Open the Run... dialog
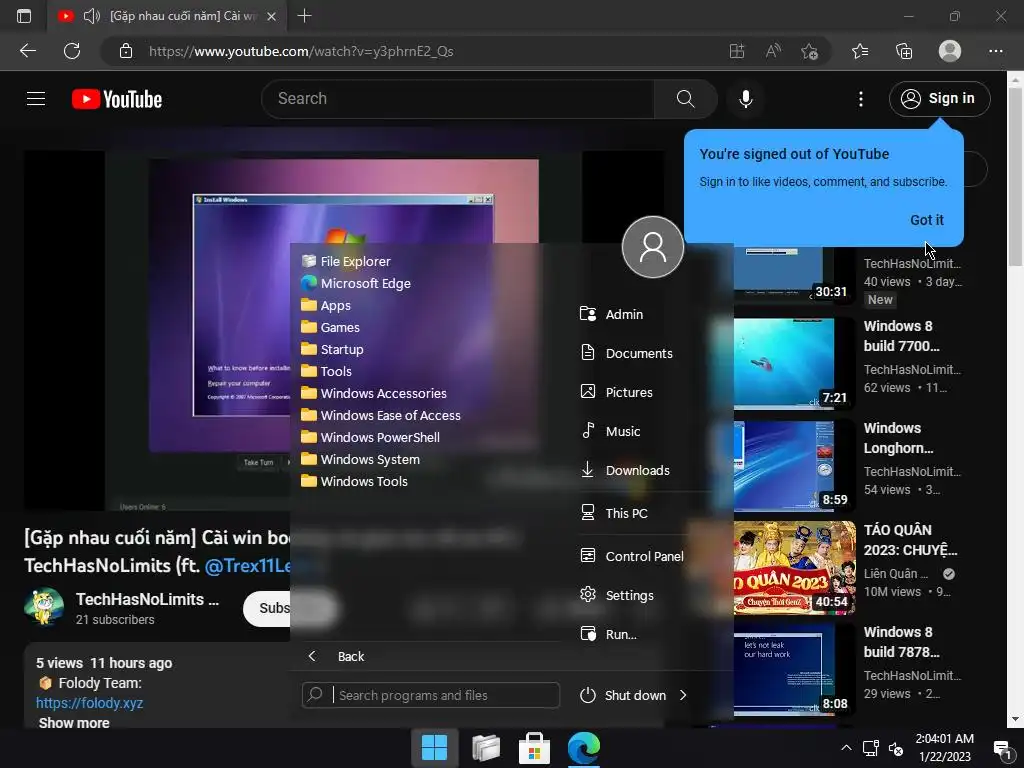 pyautogui.click(x=609, y=634)
